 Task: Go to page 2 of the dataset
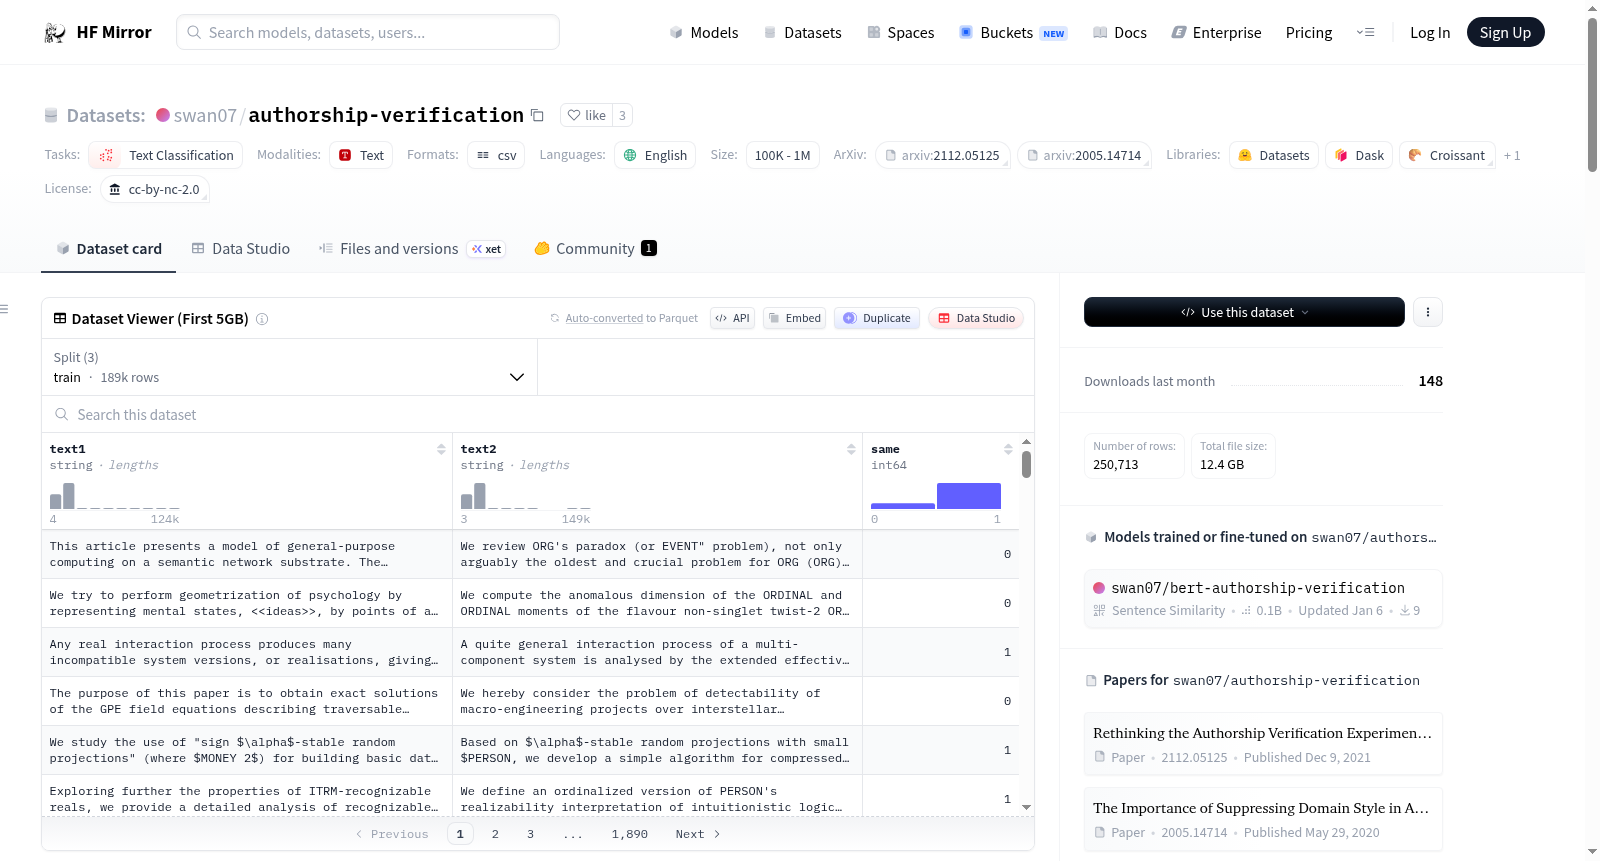click(x=495, y=834)
